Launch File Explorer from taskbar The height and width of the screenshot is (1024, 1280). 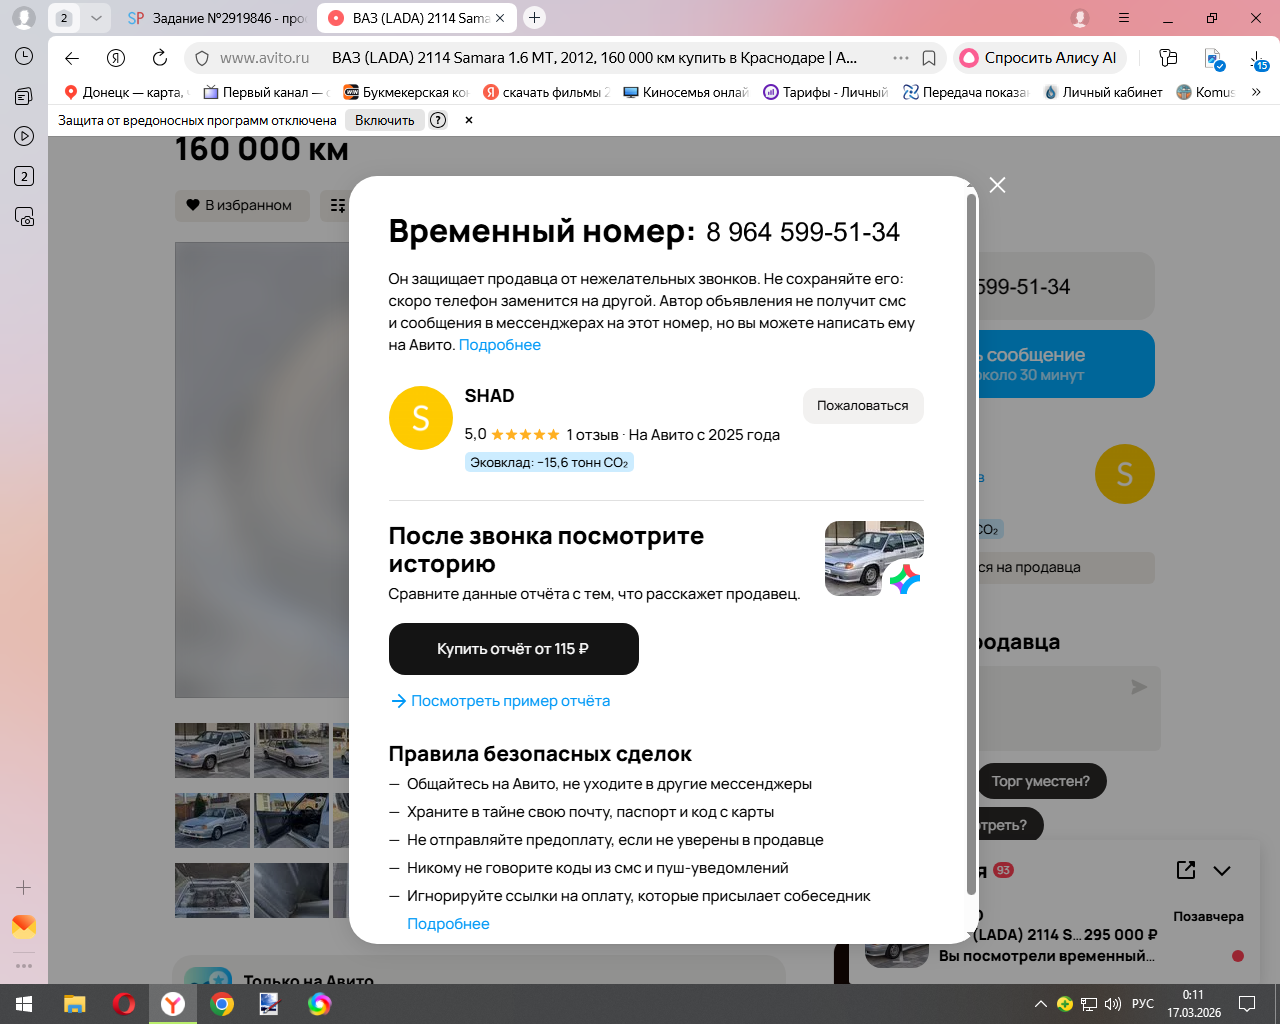click(74, 1004)
